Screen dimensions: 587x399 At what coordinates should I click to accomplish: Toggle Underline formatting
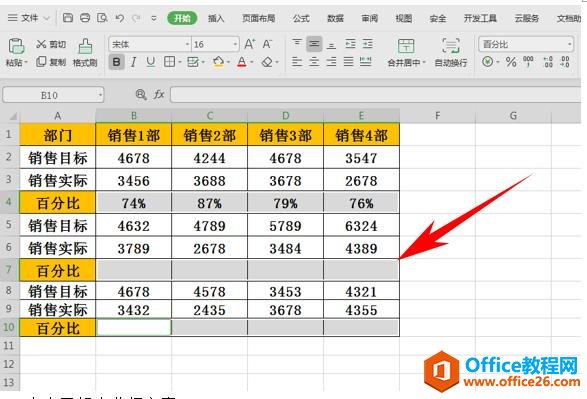151,62
